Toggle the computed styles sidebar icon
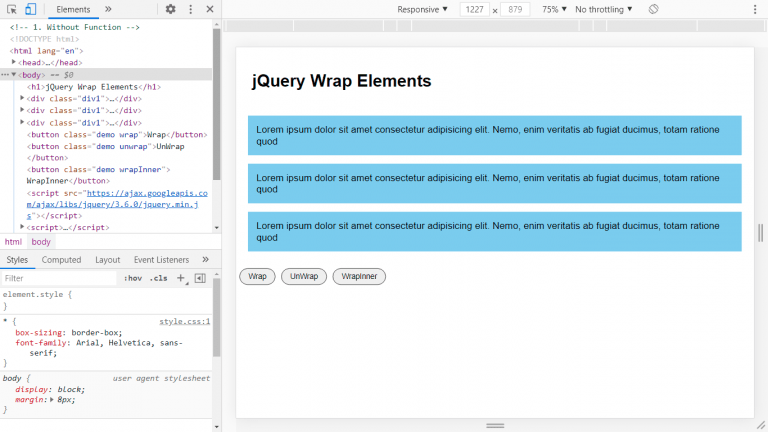 point(200,278)
